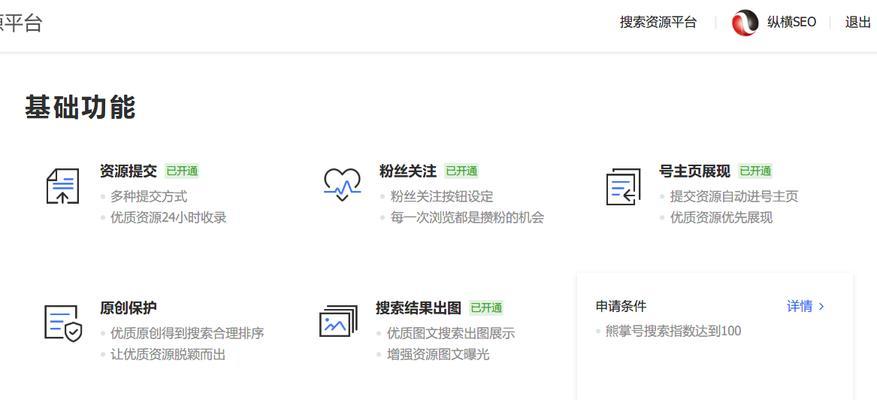Open the 原创保护 feature title

129,308
